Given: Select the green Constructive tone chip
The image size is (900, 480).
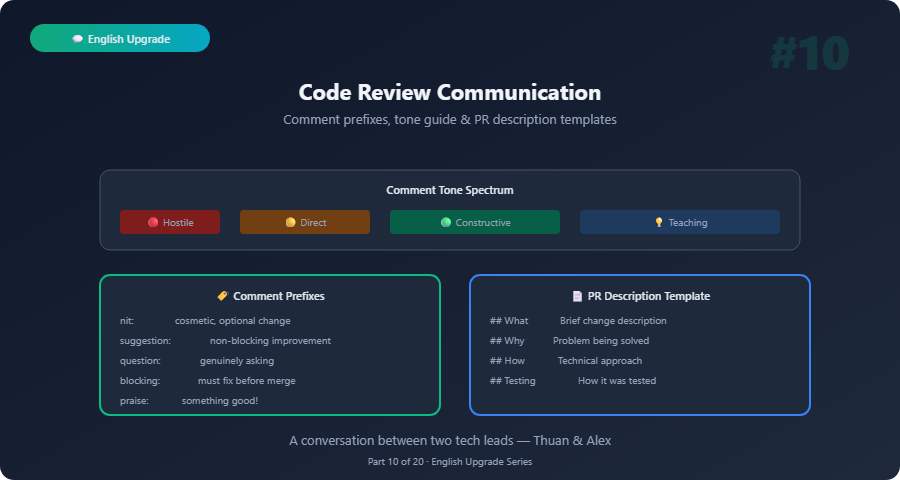Looking at the screenshot, I should pyautogui.click(x=475, y=222).
